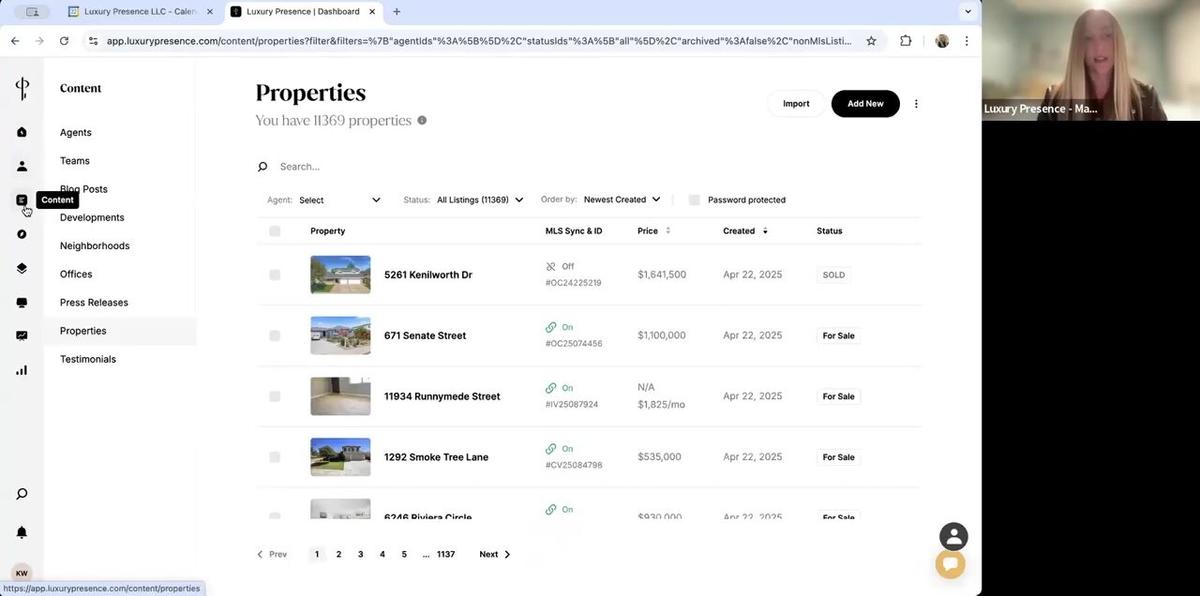Click the MLS sync link icon for 11934 Runnymede Street
Screen dimensions: 1200x596
pos(551,388)
